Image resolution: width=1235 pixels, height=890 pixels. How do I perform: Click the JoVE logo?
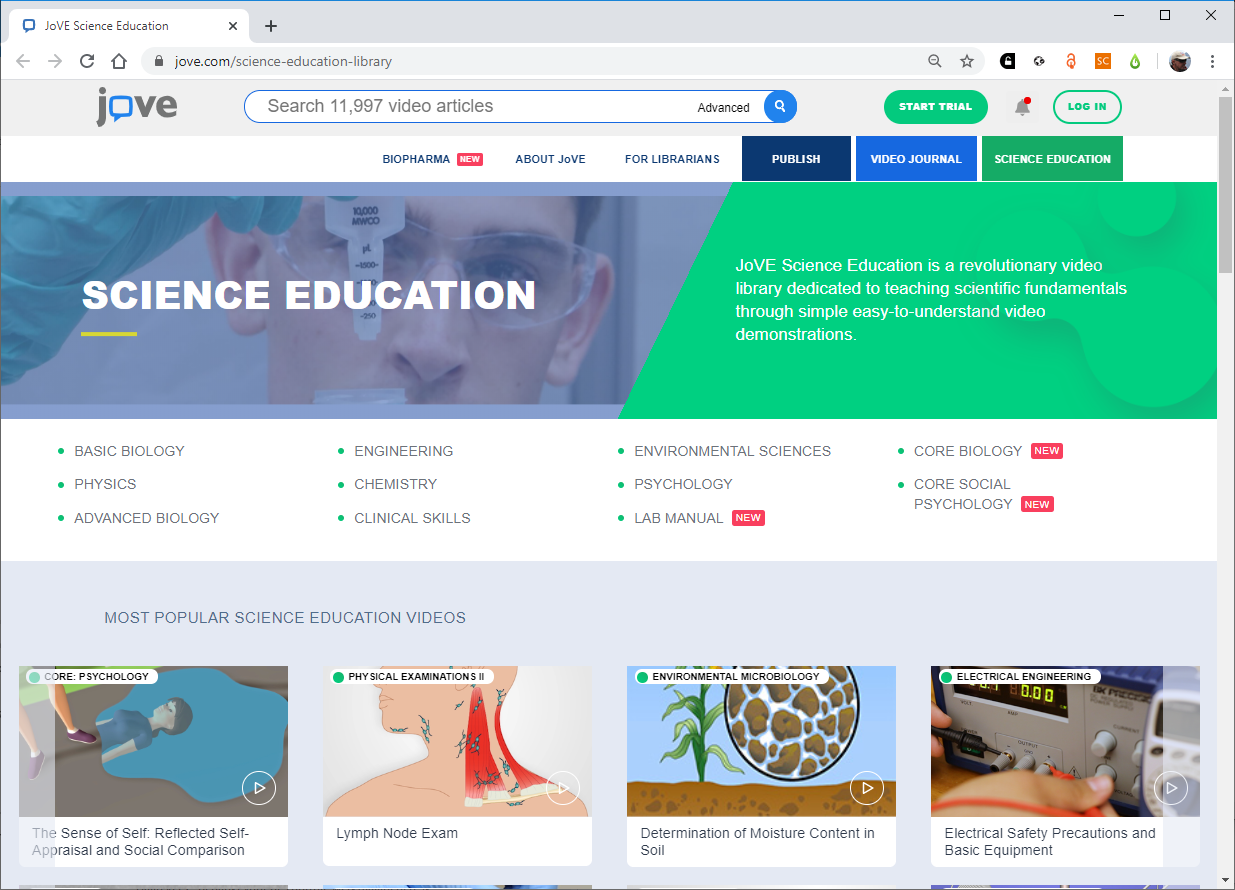click(x=136, y=107)
